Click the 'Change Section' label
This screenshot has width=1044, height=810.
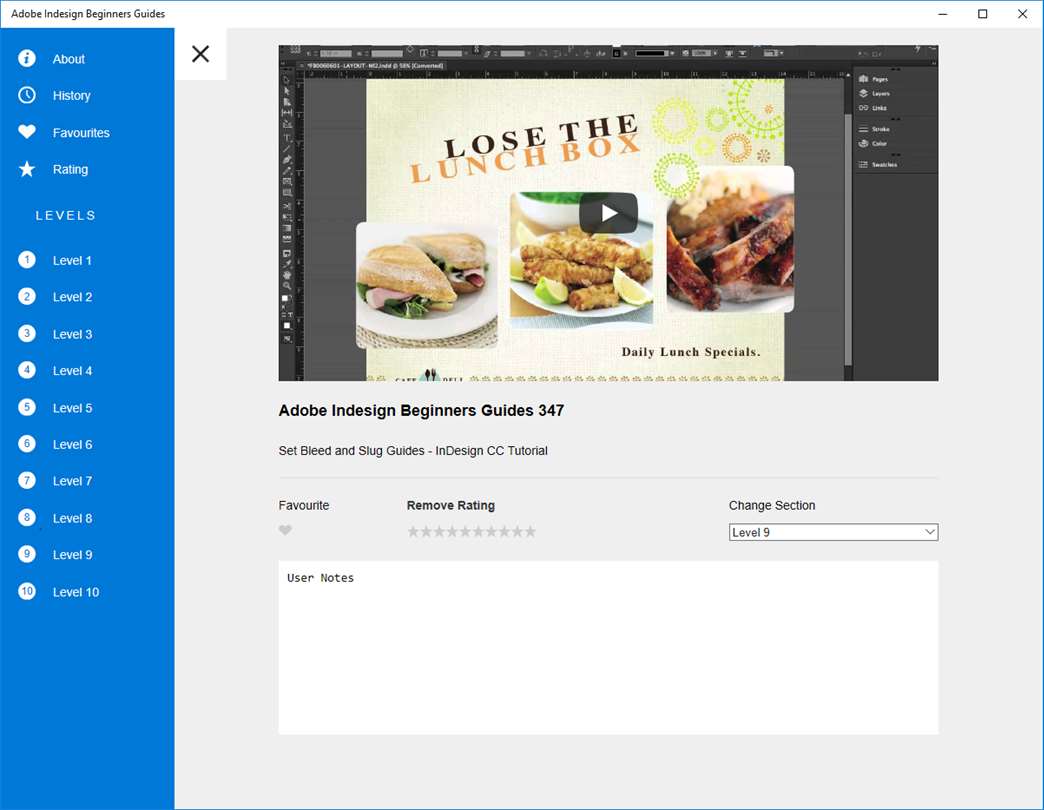(x=772, y=505)
